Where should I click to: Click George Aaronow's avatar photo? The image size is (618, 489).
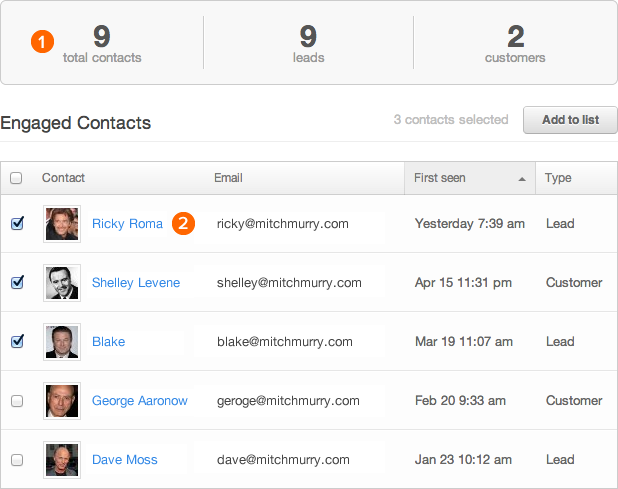tap(62, 401)
